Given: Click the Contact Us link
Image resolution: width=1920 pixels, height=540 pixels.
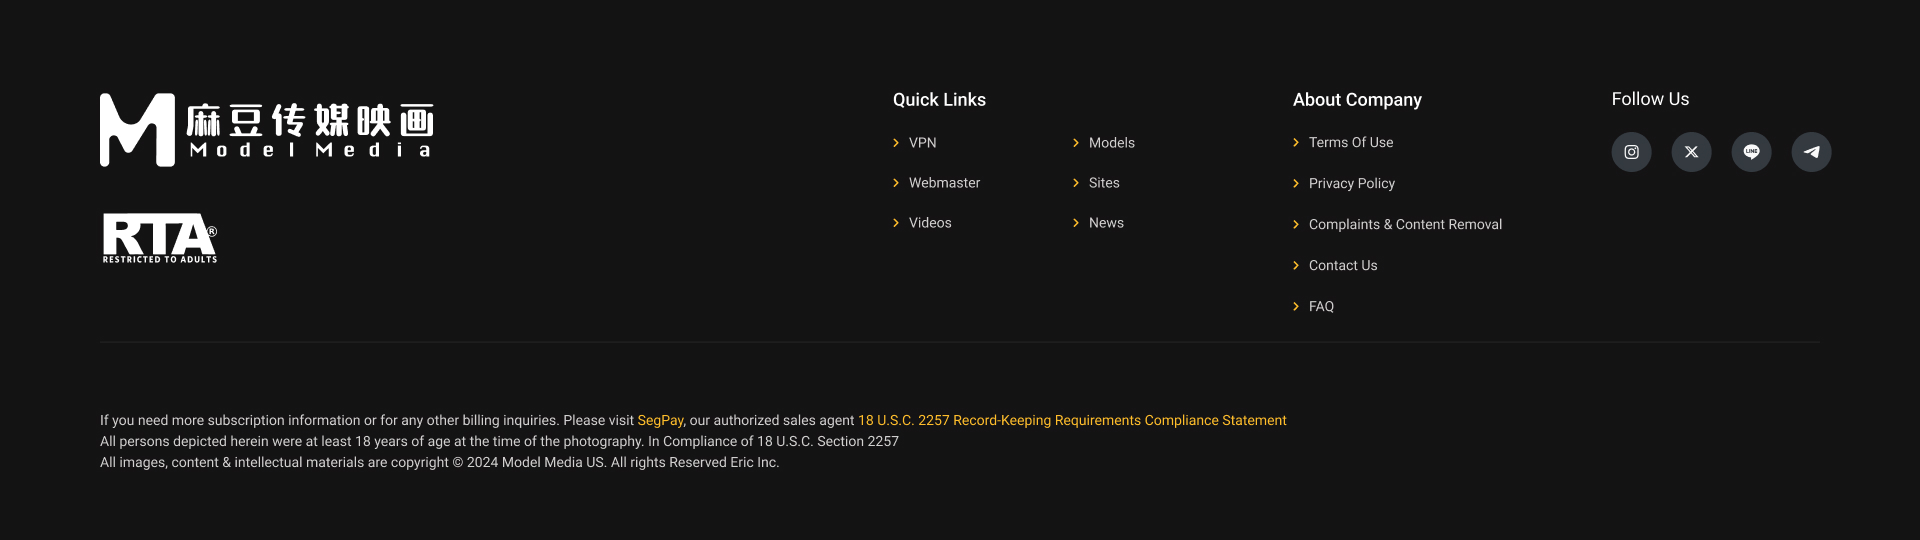Looking at the screenshot, I should click(1343, 266).
